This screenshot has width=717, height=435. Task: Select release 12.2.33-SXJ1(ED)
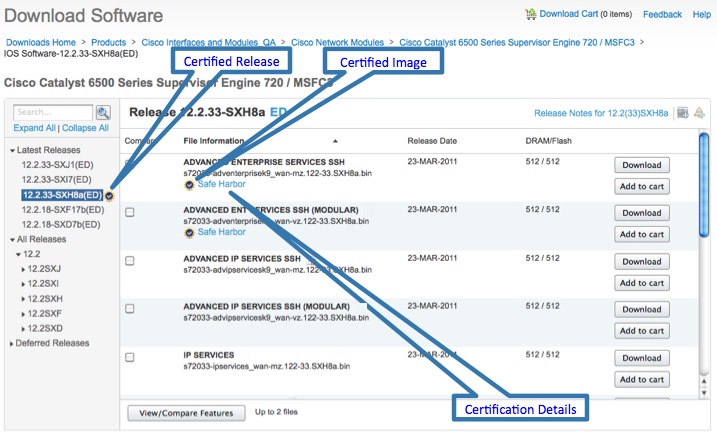pos(57,165)
